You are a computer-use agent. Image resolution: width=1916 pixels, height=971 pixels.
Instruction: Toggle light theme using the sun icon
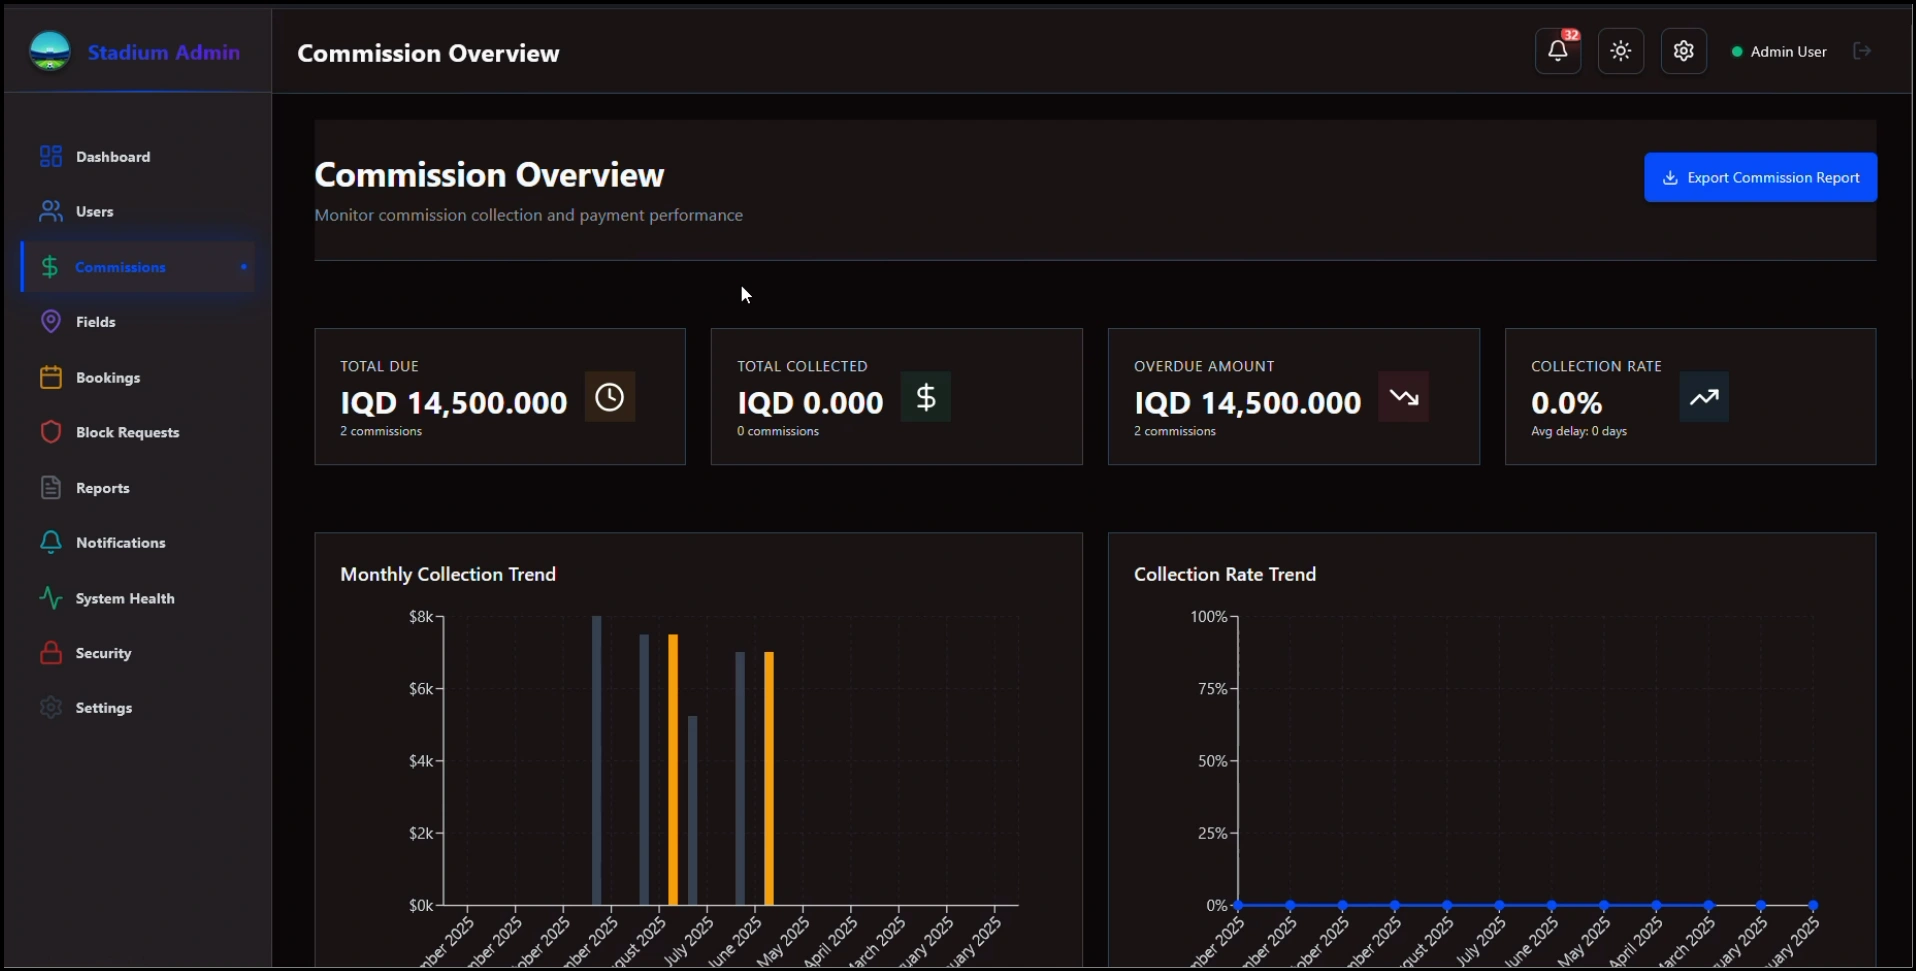[x=1620, y=50]
